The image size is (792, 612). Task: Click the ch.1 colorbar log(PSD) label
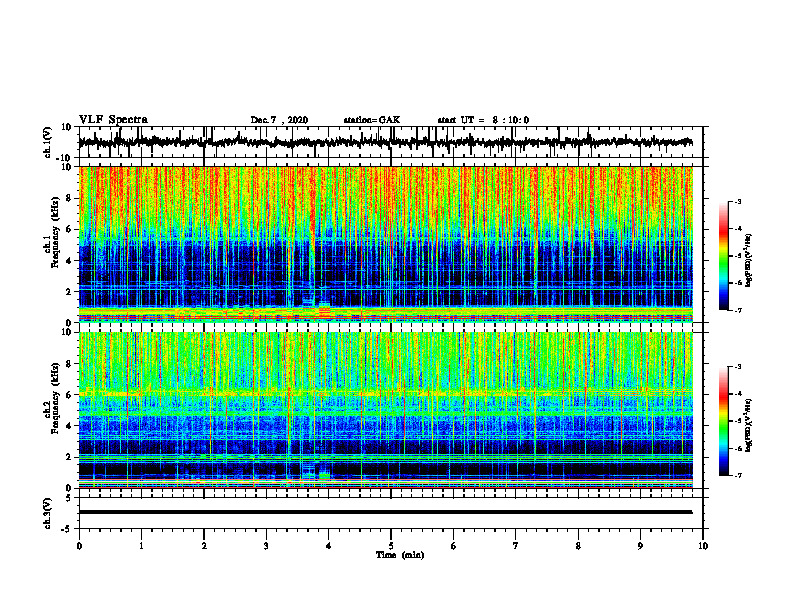coord(749,261)
